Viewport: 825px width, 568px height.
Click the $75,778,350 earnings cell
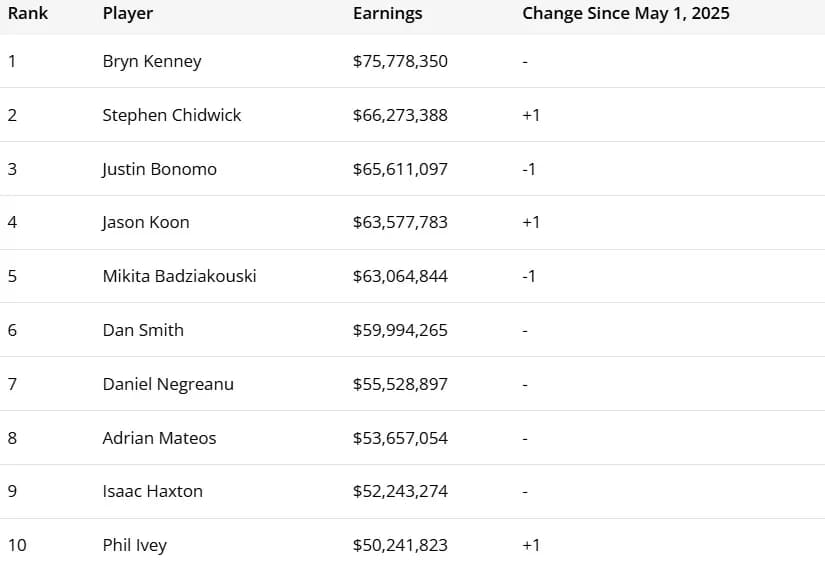(x=400, y=61)
